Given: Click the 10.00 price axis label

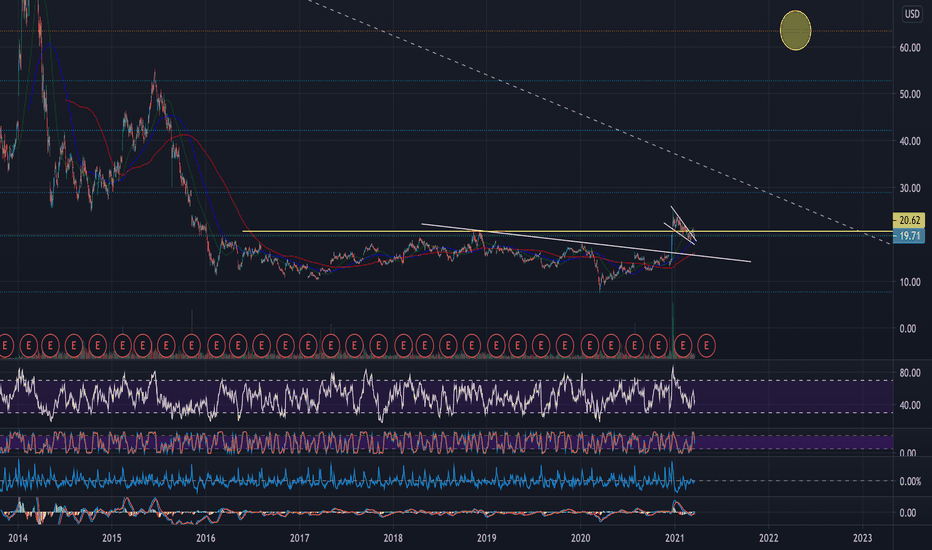Looking at the screenshot, I should [909, 282].
